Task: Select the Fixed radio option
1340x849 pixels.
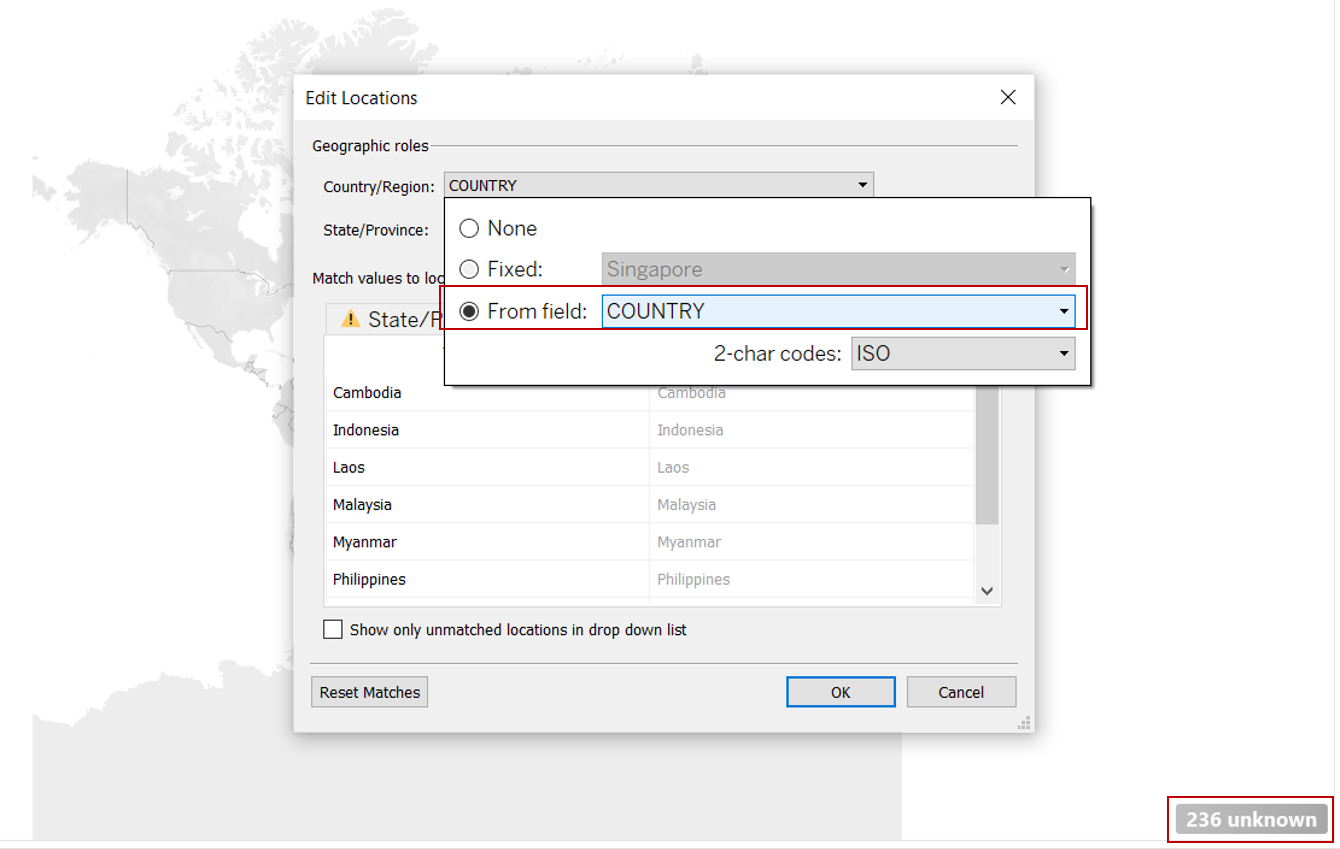Action: tap(469, 269)
